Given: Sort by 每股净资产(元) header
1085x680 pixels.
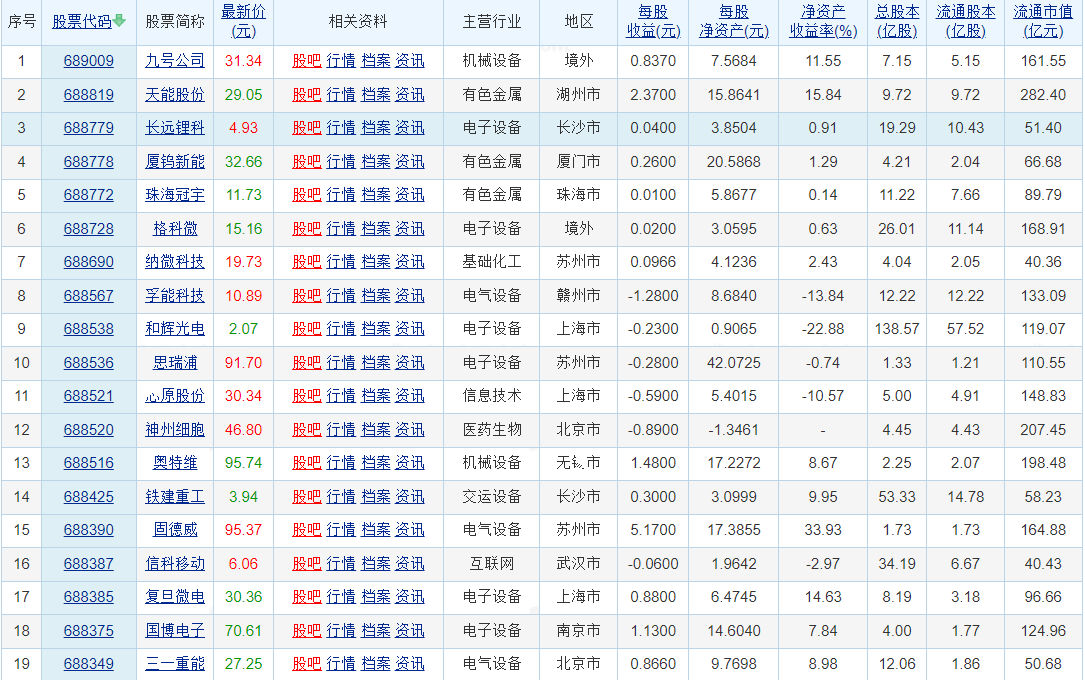Looking at the screenshot, I should point(733,21).
